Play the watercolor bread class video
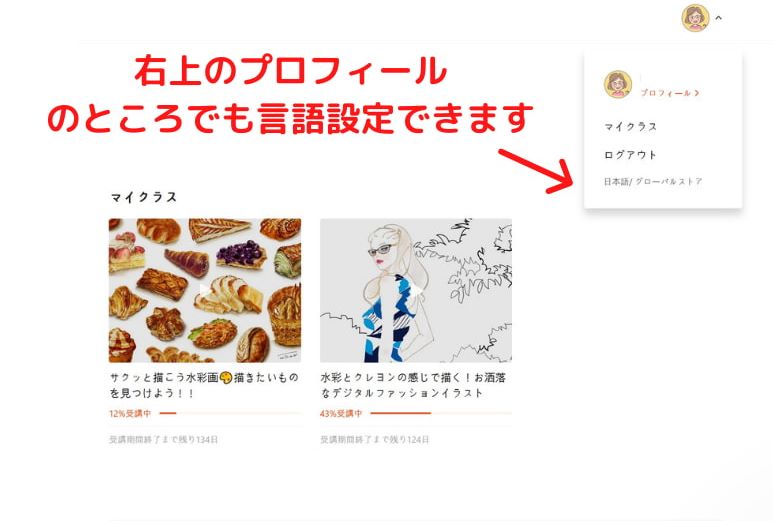Screen dimensions: 773x521 (x=205, y=290)
